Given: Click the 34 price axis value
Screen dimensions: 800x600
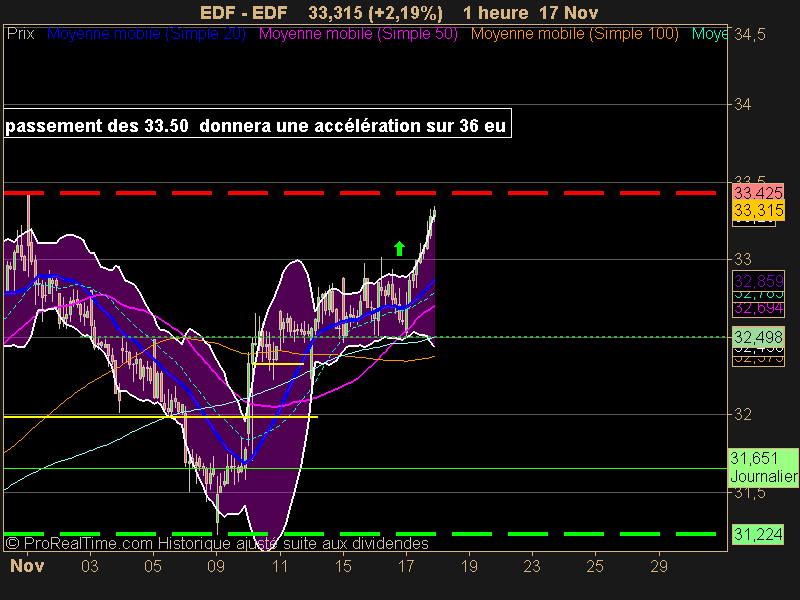Looking at the screenshot, I should 743,104.
